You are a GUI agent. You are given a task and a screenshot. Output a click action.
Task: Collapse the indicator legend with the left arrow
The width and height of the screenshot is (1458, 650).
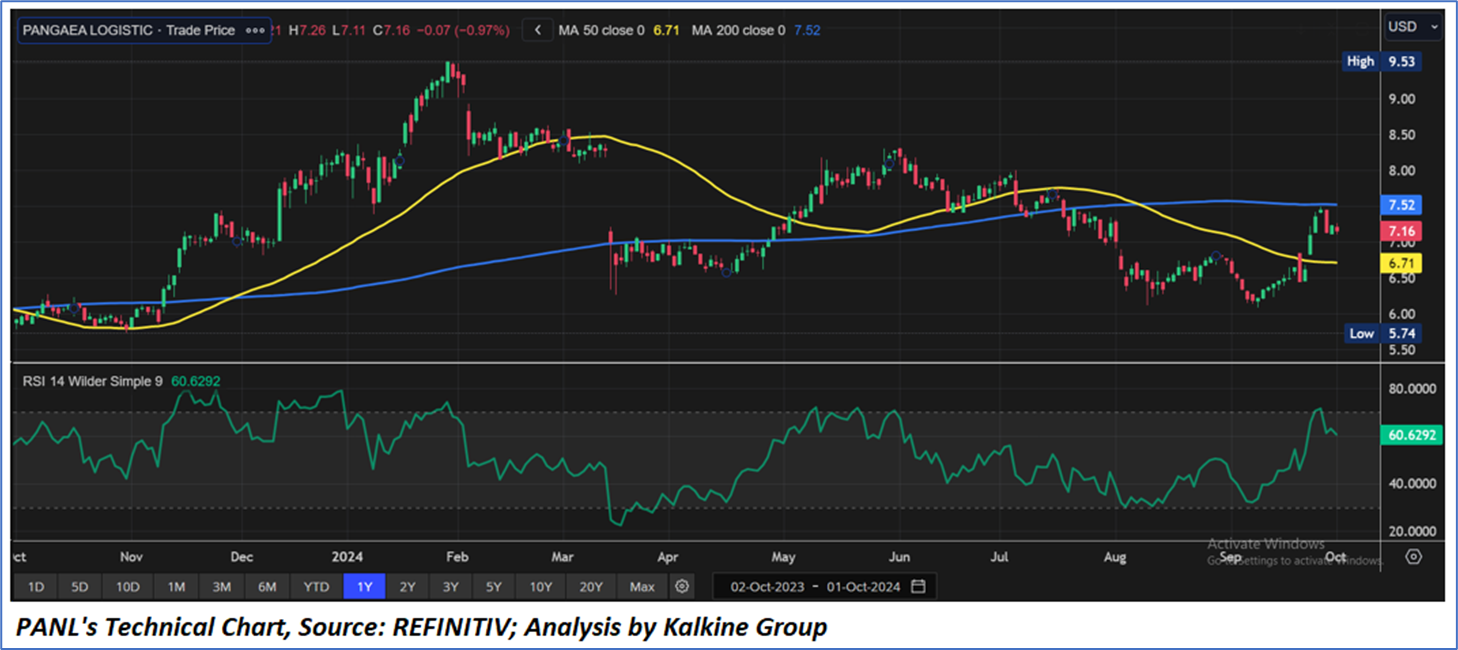[537, 31]
